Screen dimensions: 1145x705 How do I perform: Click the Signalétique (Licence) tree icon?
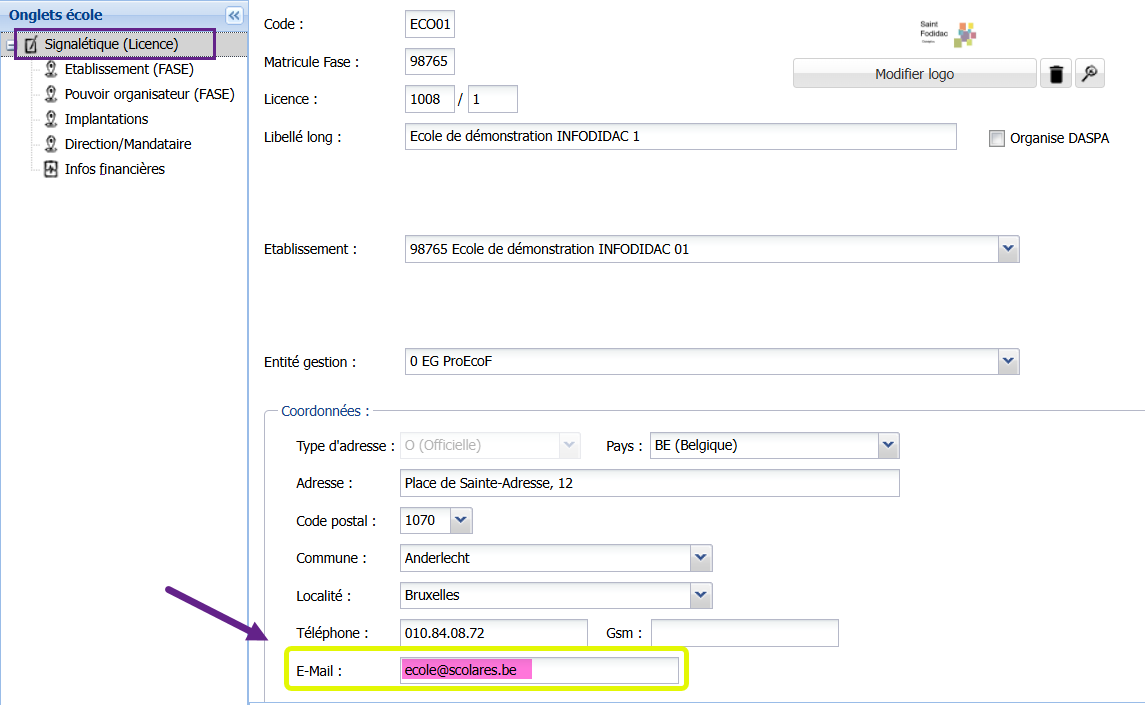(x=31, y=44)
